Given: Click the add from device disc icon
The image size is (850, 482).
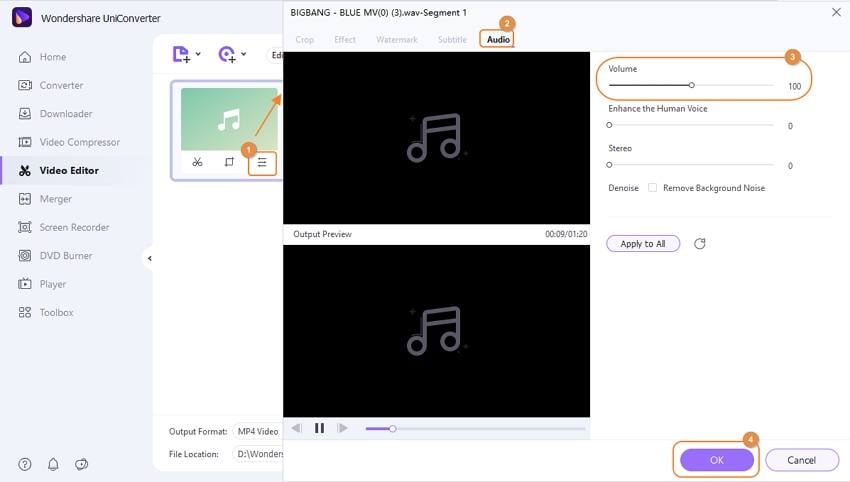Looking at the screenshot, I should (227, 54).
